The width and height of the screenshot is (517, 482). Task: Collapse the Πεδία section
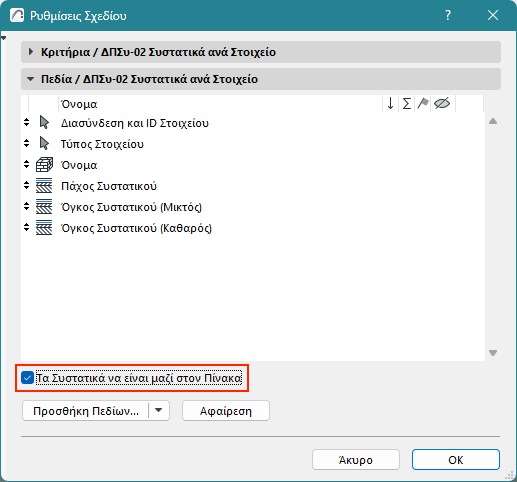[31, 79]
